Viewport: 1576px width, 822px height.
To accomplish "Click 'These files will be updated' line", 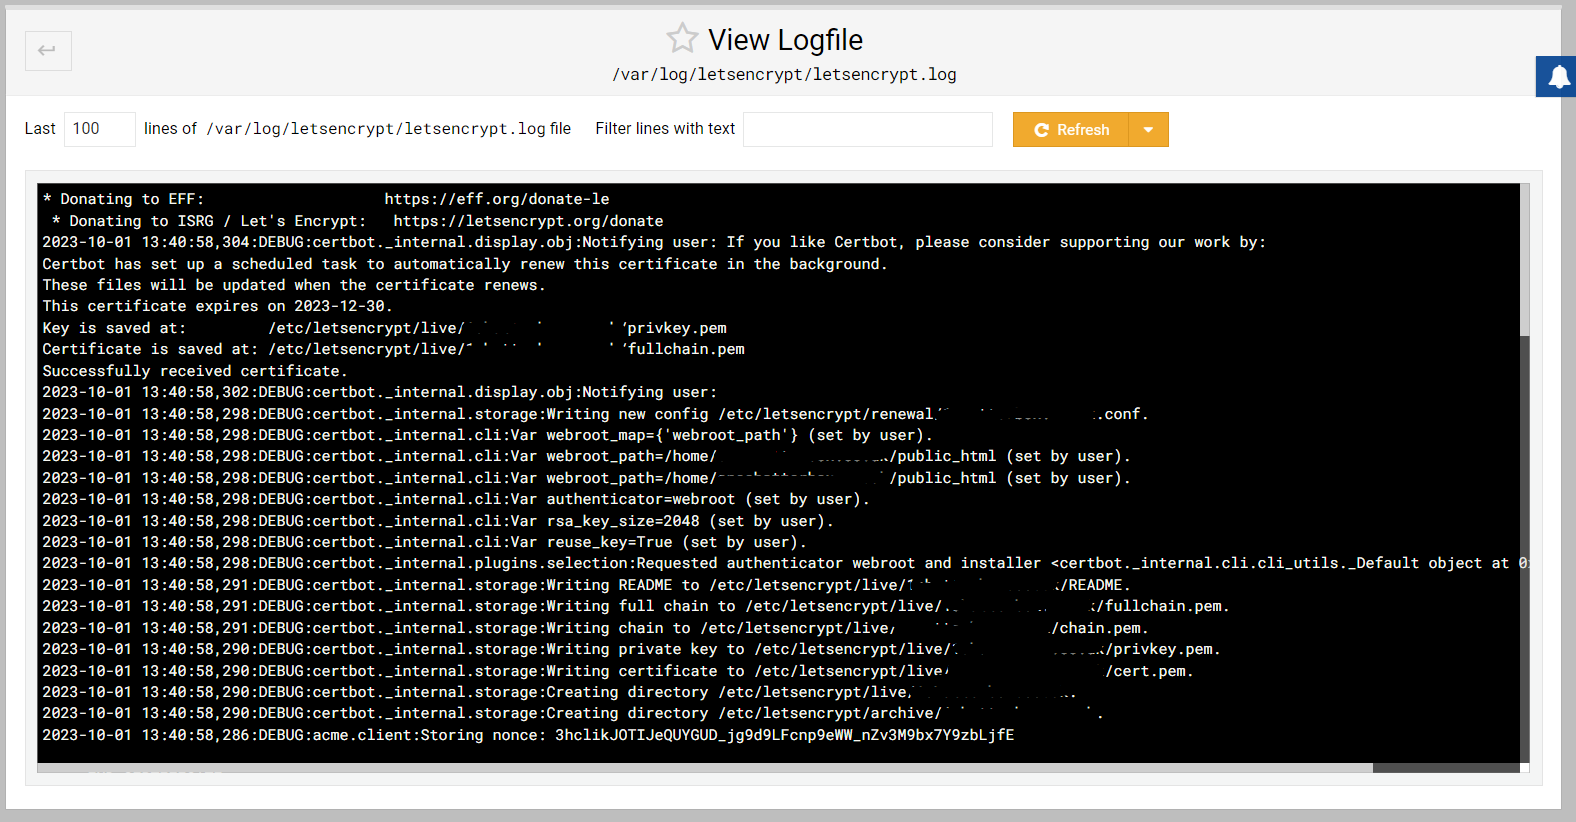I will point(294,285).
